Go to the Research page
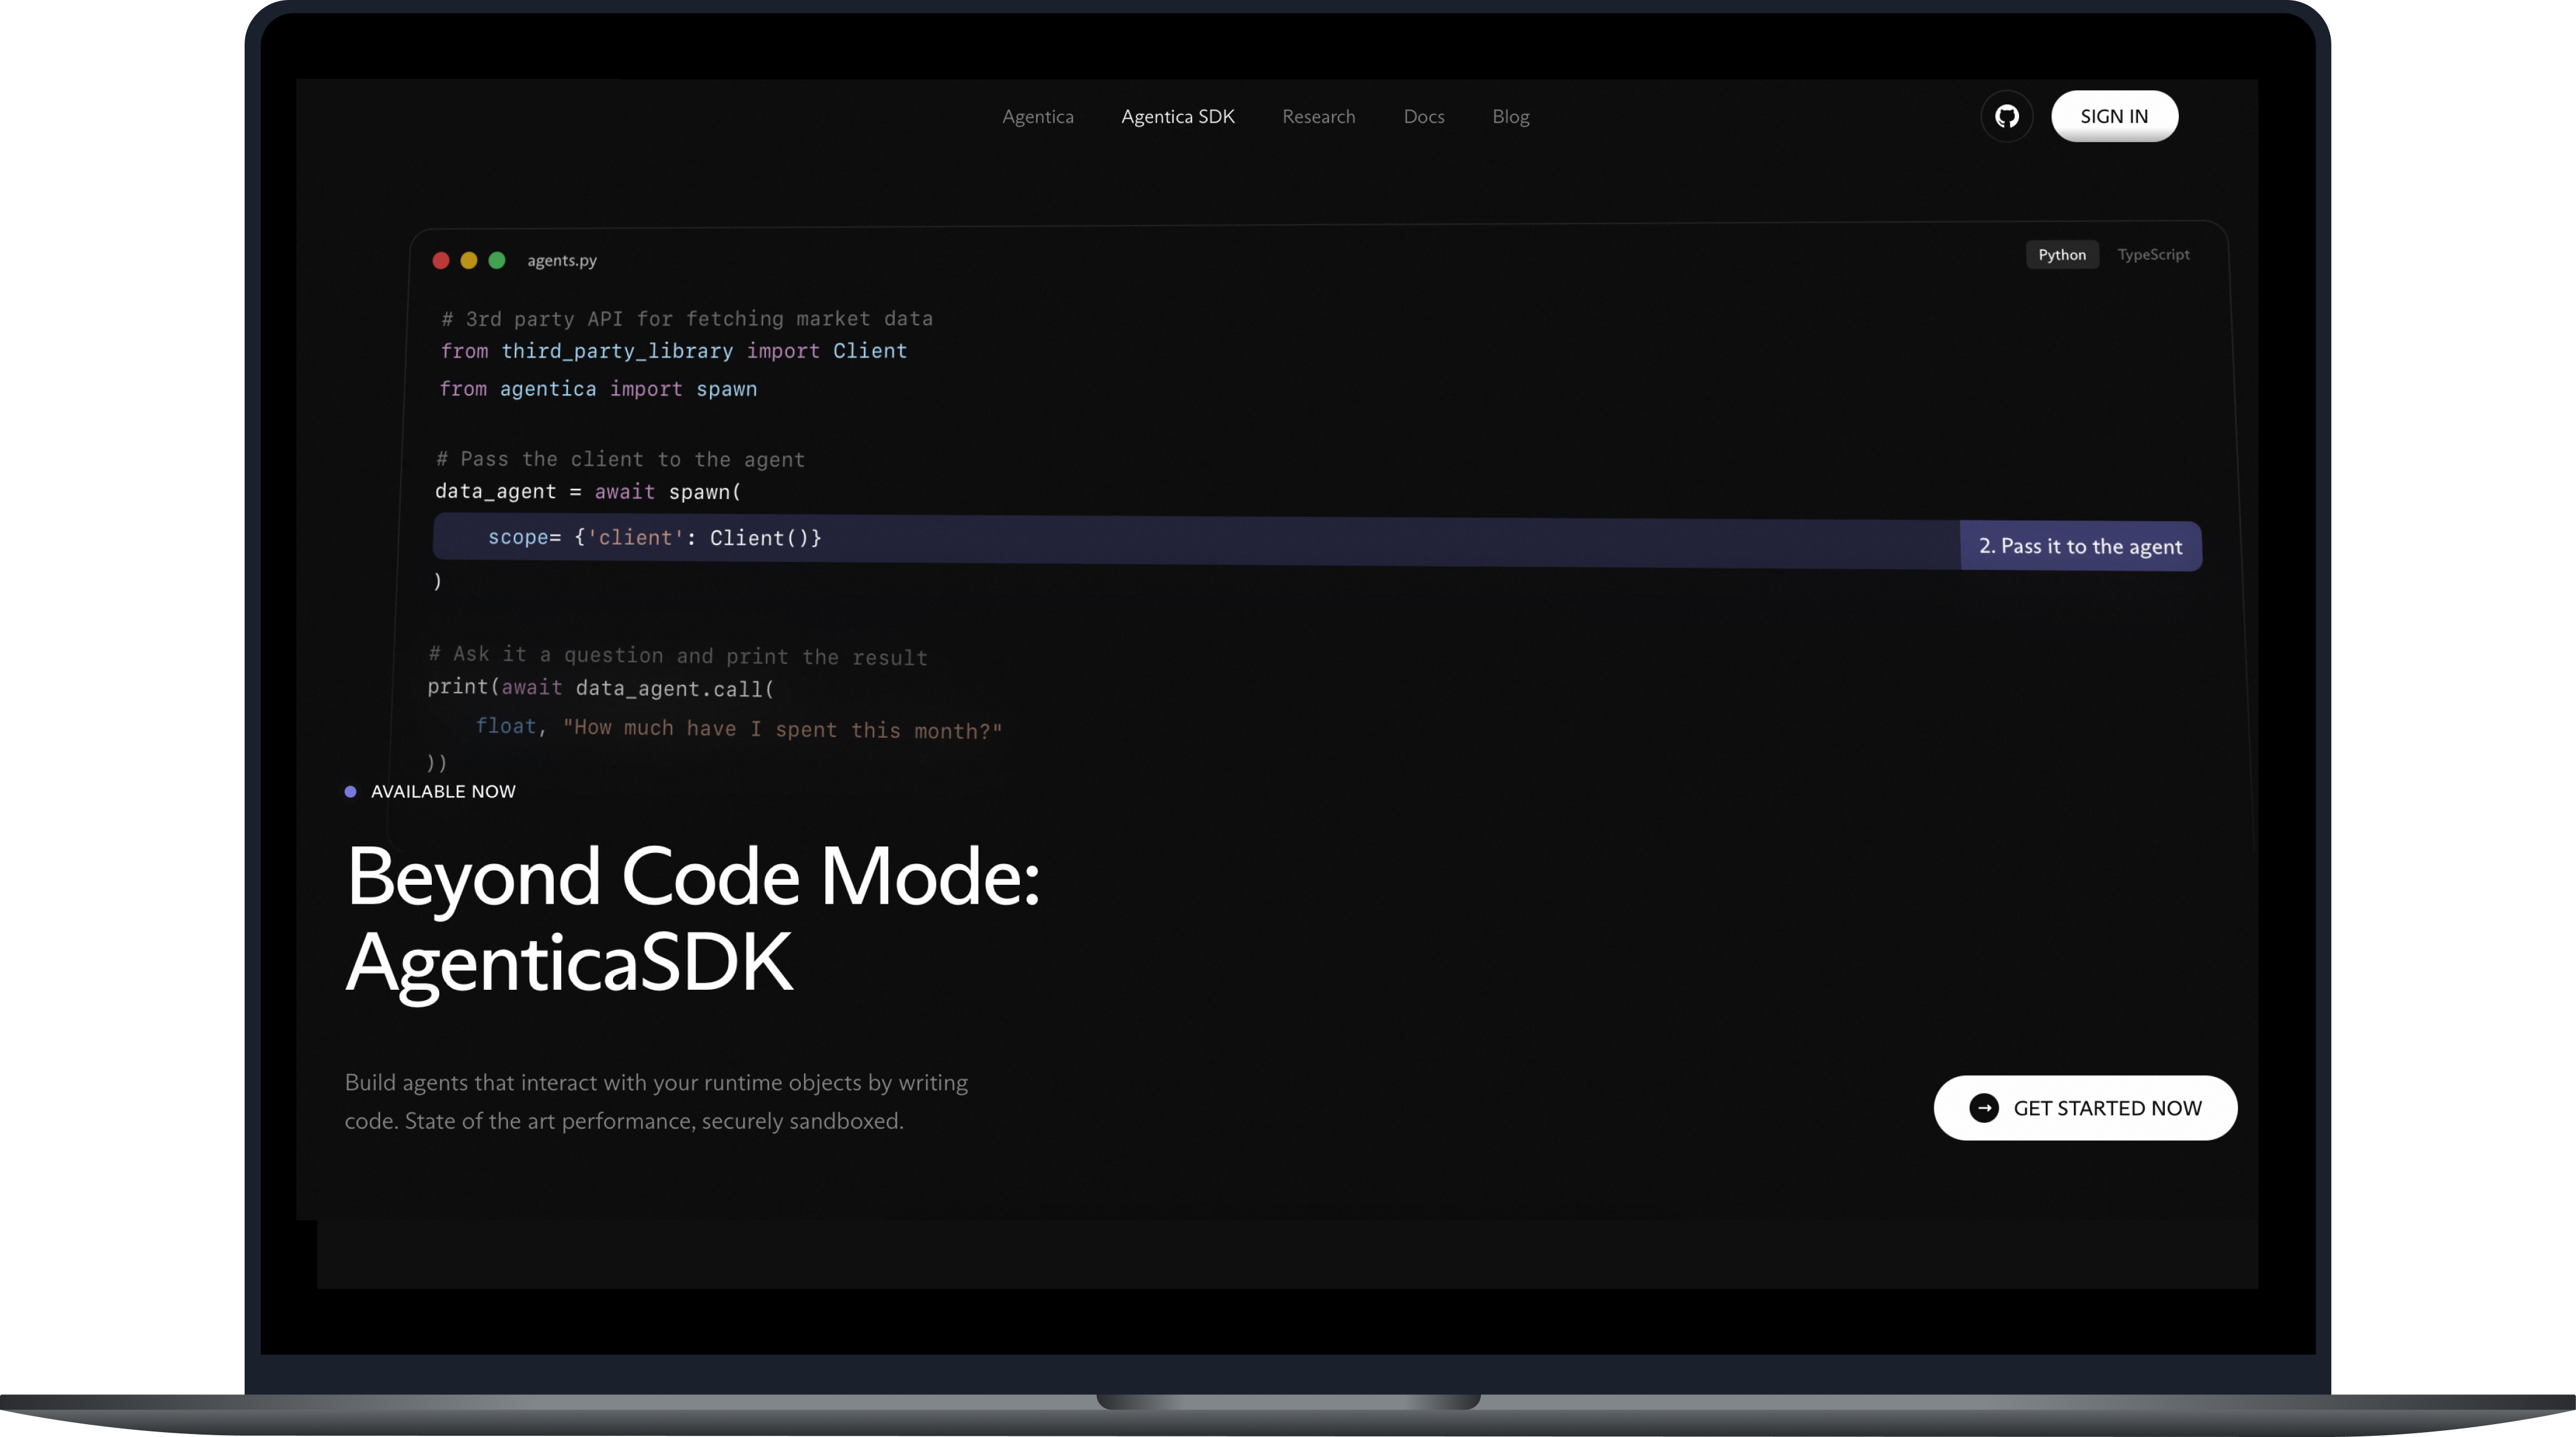2576x1437 pixels. (x=1319, y=116)
